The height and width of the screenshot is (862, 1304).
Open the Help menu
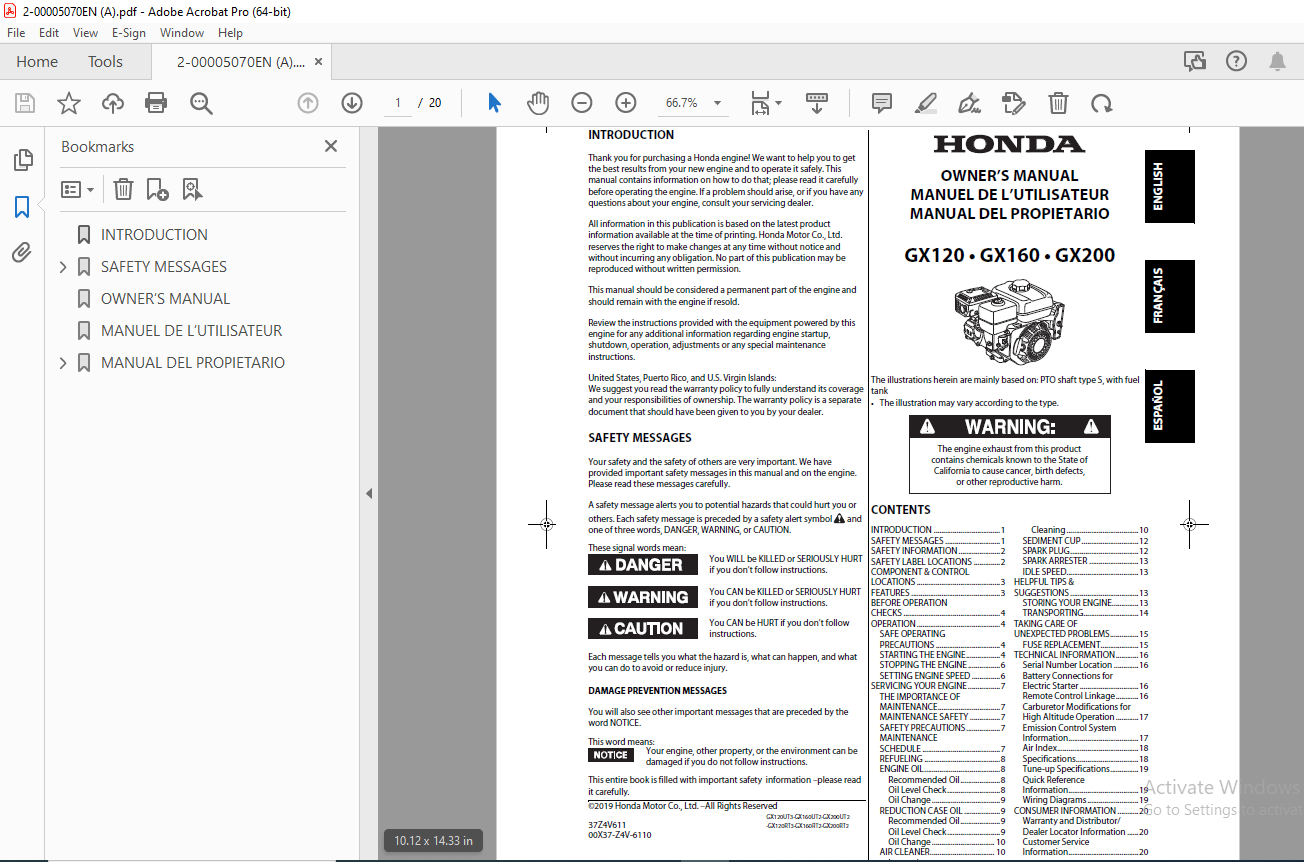[230, 33]
